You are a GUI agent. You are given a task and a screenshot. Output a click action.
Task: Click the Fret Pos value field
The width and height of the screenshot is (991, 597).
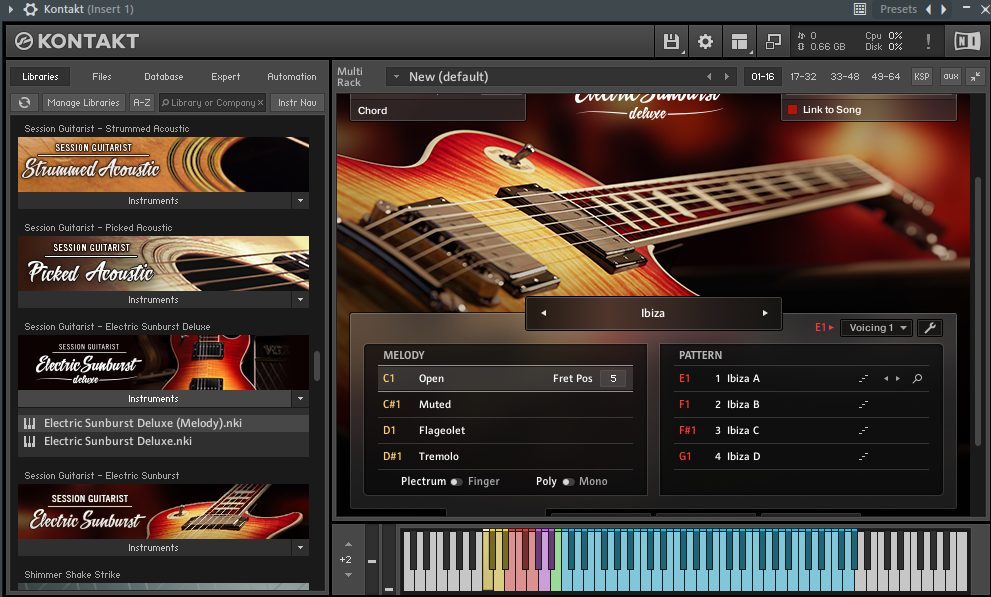coord(613,378)
